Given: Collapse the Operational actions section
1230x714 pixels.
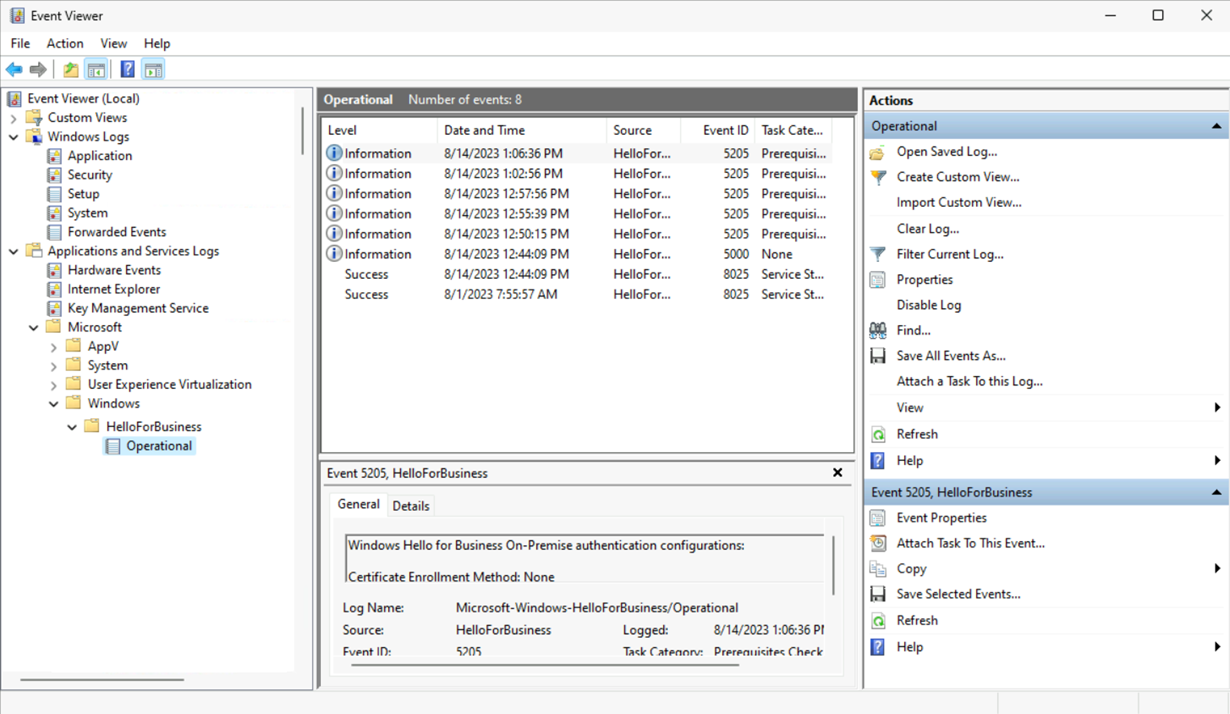Looking at the screenshot, I should coord(1216,126).
